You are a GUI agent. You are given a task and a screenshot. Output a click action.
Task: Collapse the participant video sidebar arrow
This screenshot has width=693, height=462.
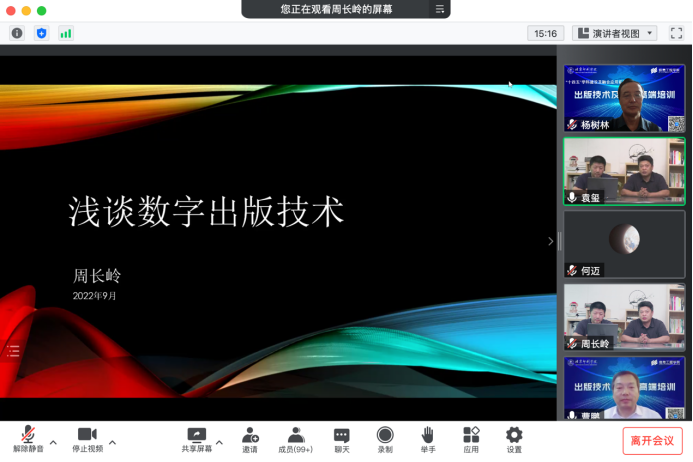[x=550, y=241]
